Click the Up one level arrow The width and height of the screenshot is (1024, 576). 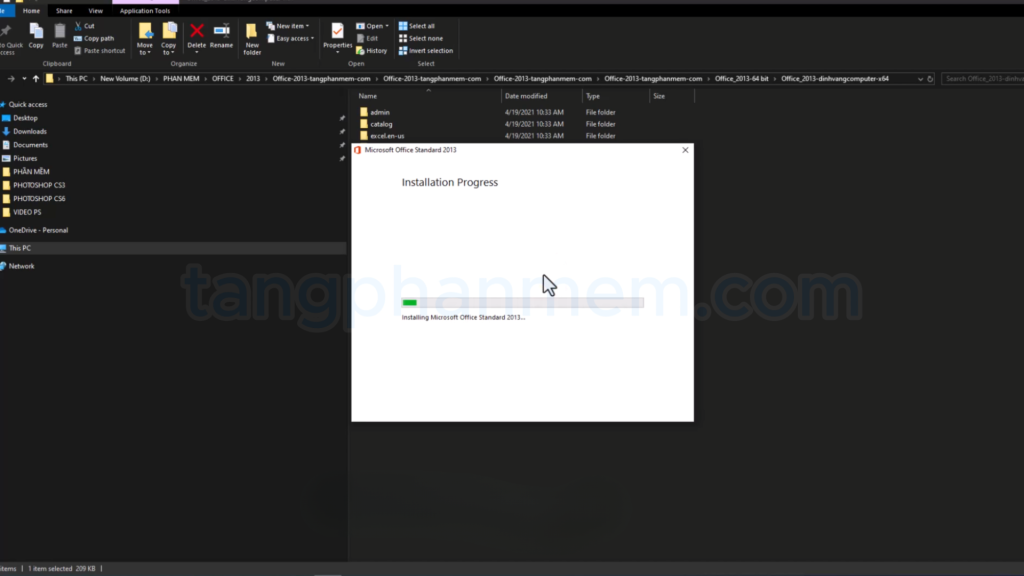[x=36, y=78]
